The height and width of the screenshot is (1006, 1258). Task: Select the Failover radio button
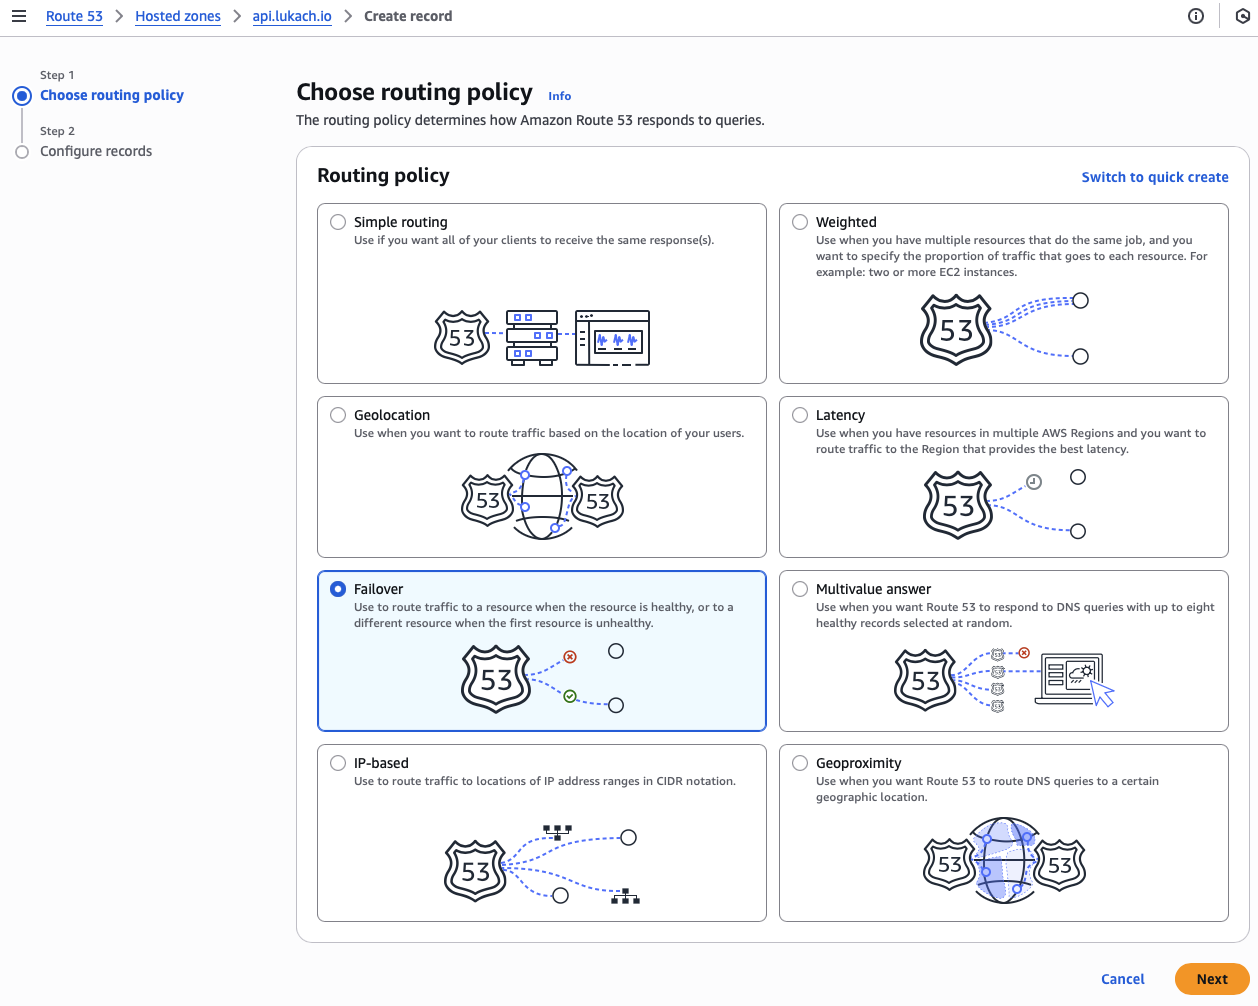(338, 589)
